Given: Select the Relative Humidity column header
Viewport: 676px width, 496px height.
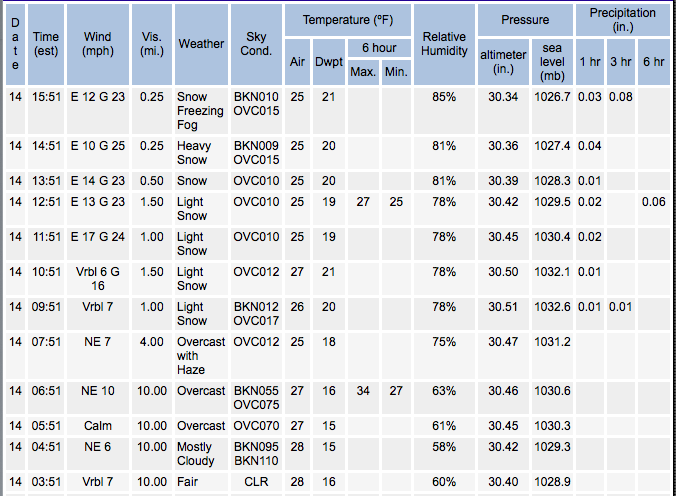Looking at the screenshot, I should click(x=444, y=44).
